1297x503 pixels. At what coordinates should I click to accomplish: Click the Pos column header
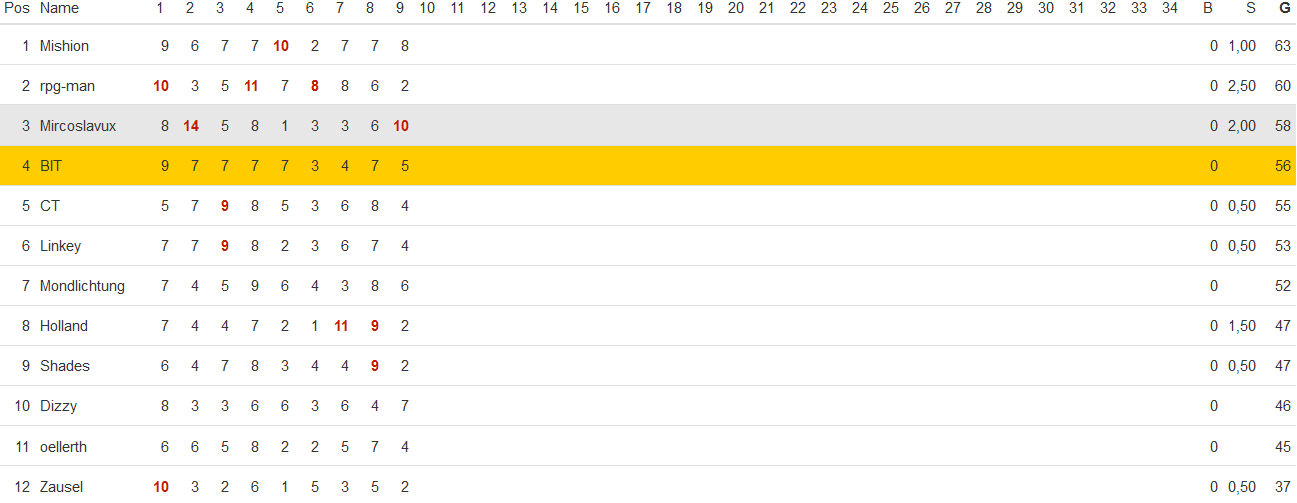(17, 9)
